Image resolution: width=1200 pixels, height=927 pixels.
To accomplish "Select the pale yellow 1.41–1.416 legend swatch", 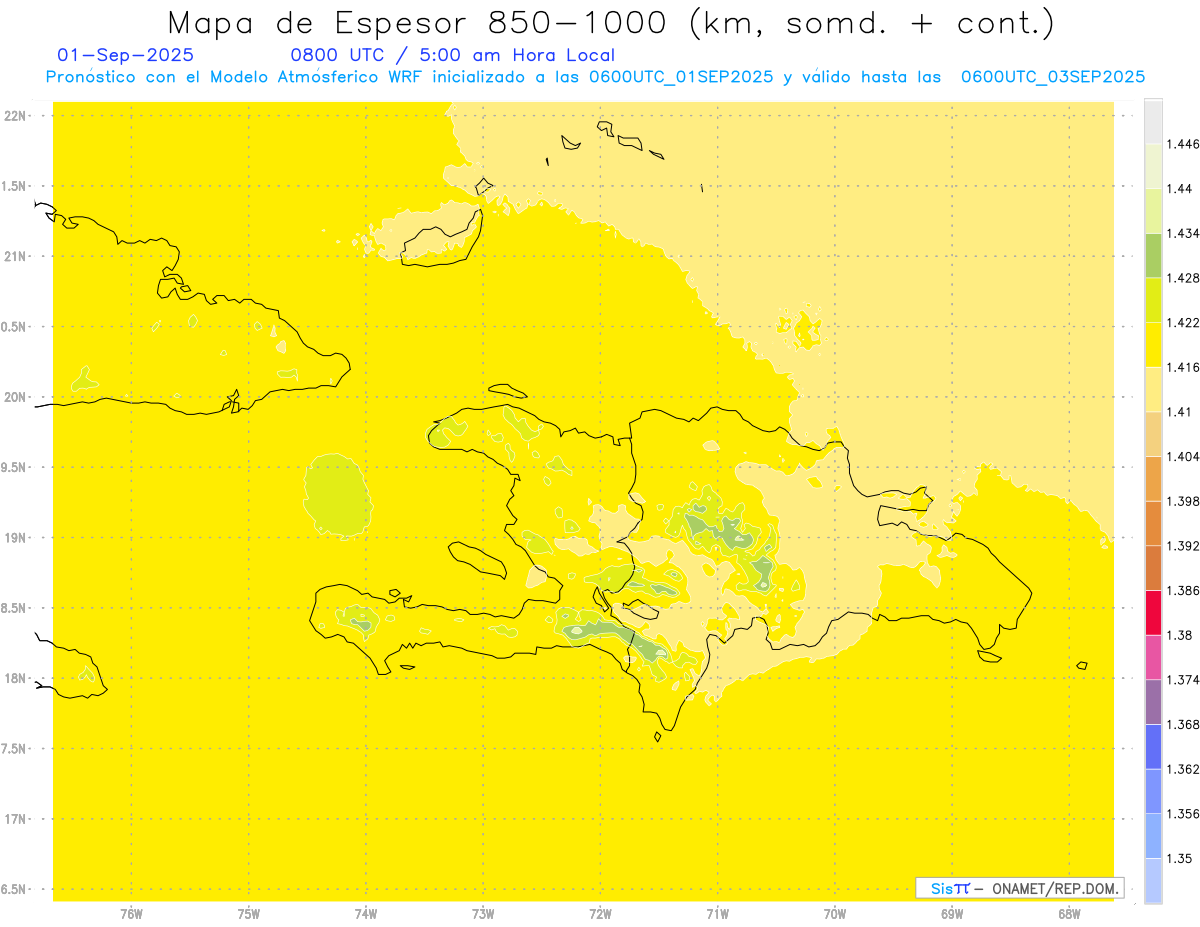I will pos(1153,388).
